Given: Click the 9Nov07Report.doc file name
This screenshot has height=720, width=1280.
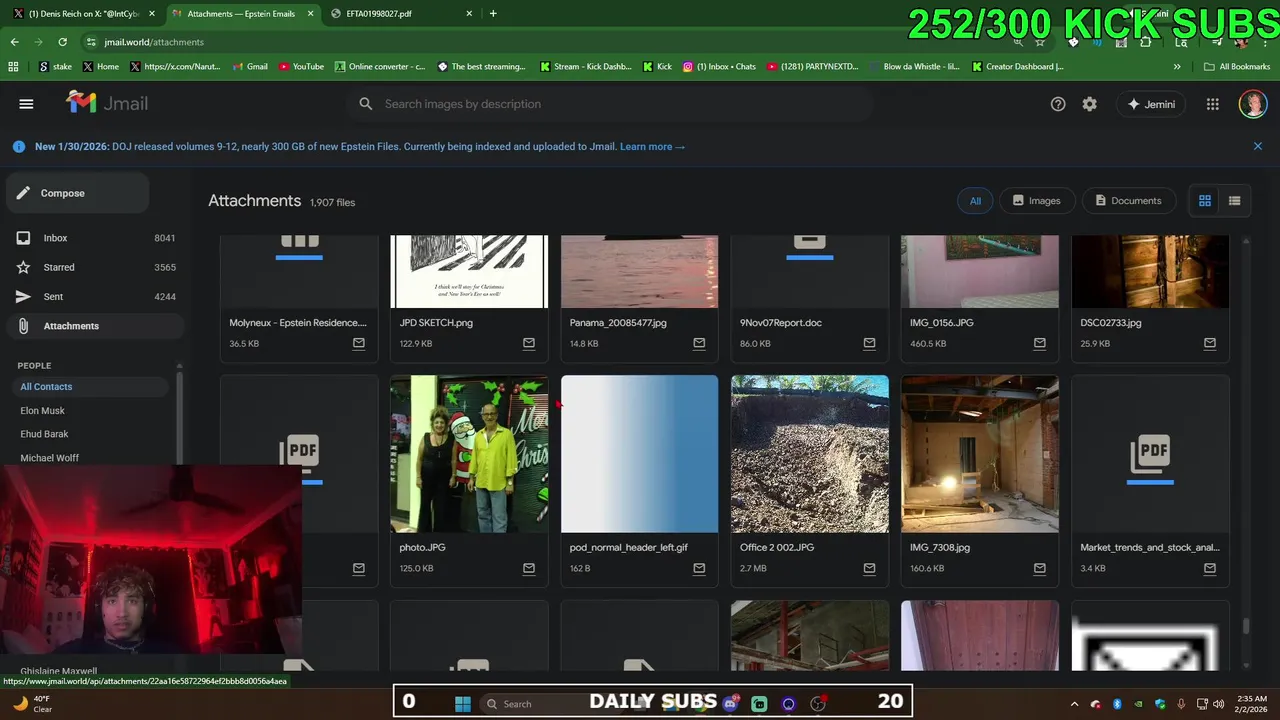Looking at the screenshot, I should tap(781, 323).
